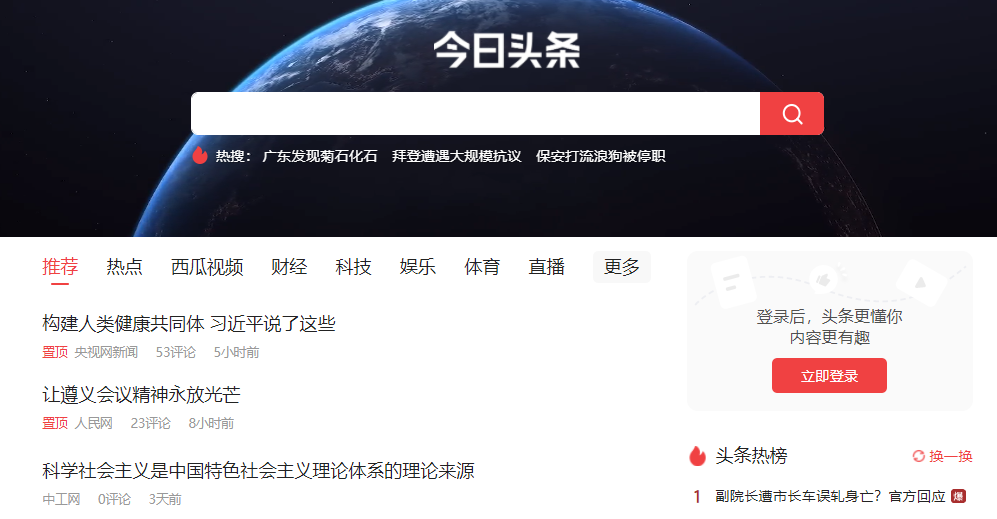Open hot search 拜登遭遇大规模抗议
The width and height of the screenshot is (997, 519).
click(x=457, y=156)
